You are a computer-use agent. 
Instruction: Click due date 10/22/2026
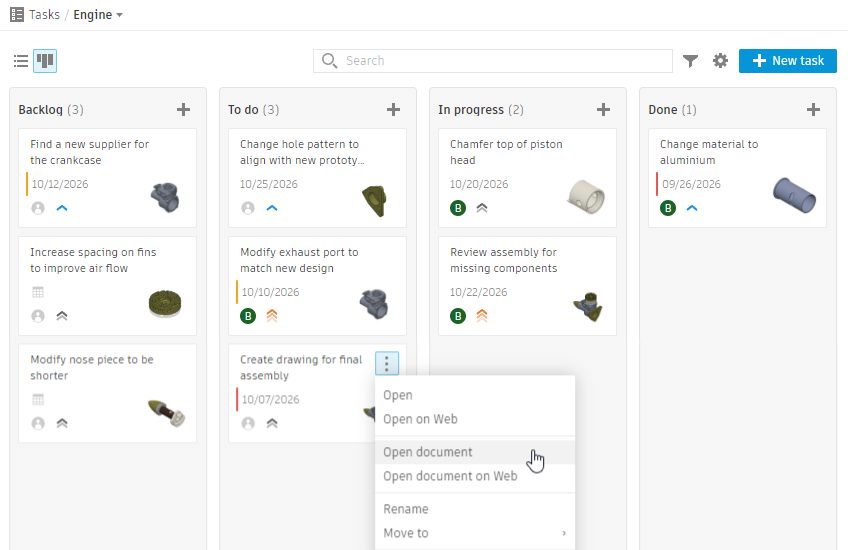pos(479,293)
